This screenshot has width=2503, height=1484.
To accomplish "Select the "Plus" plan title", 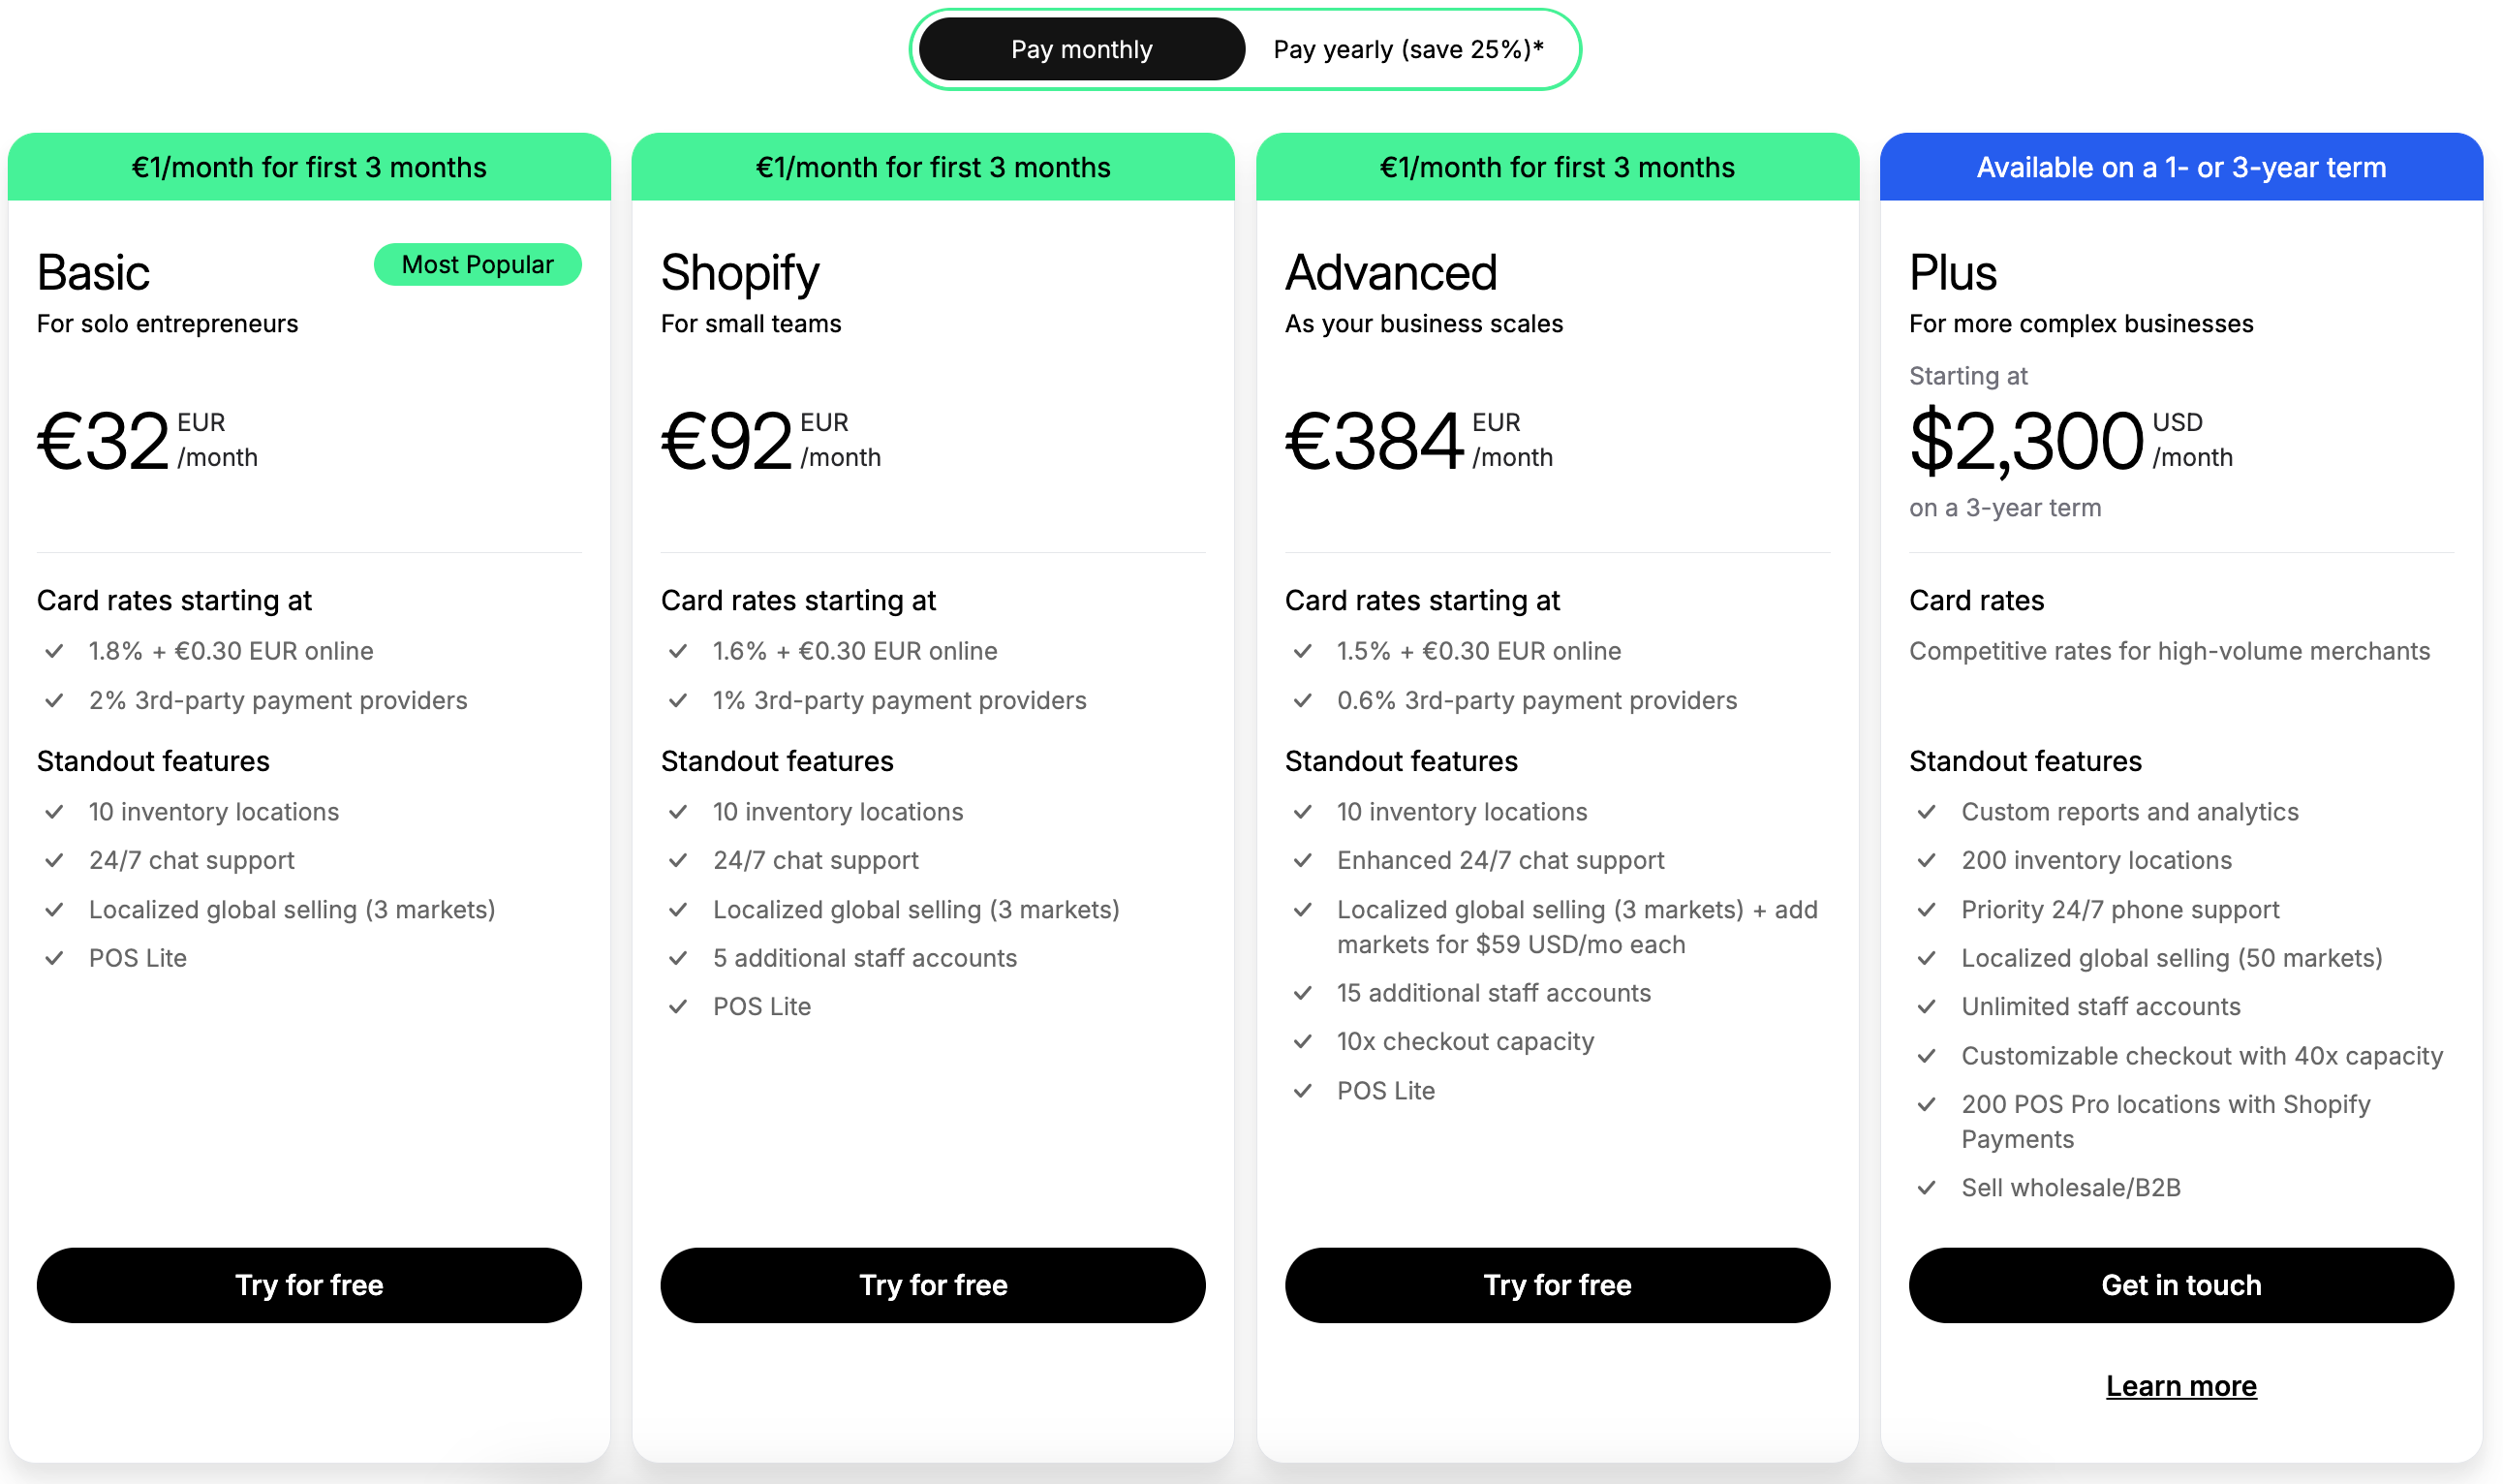I will click(x=1948, y=271).
